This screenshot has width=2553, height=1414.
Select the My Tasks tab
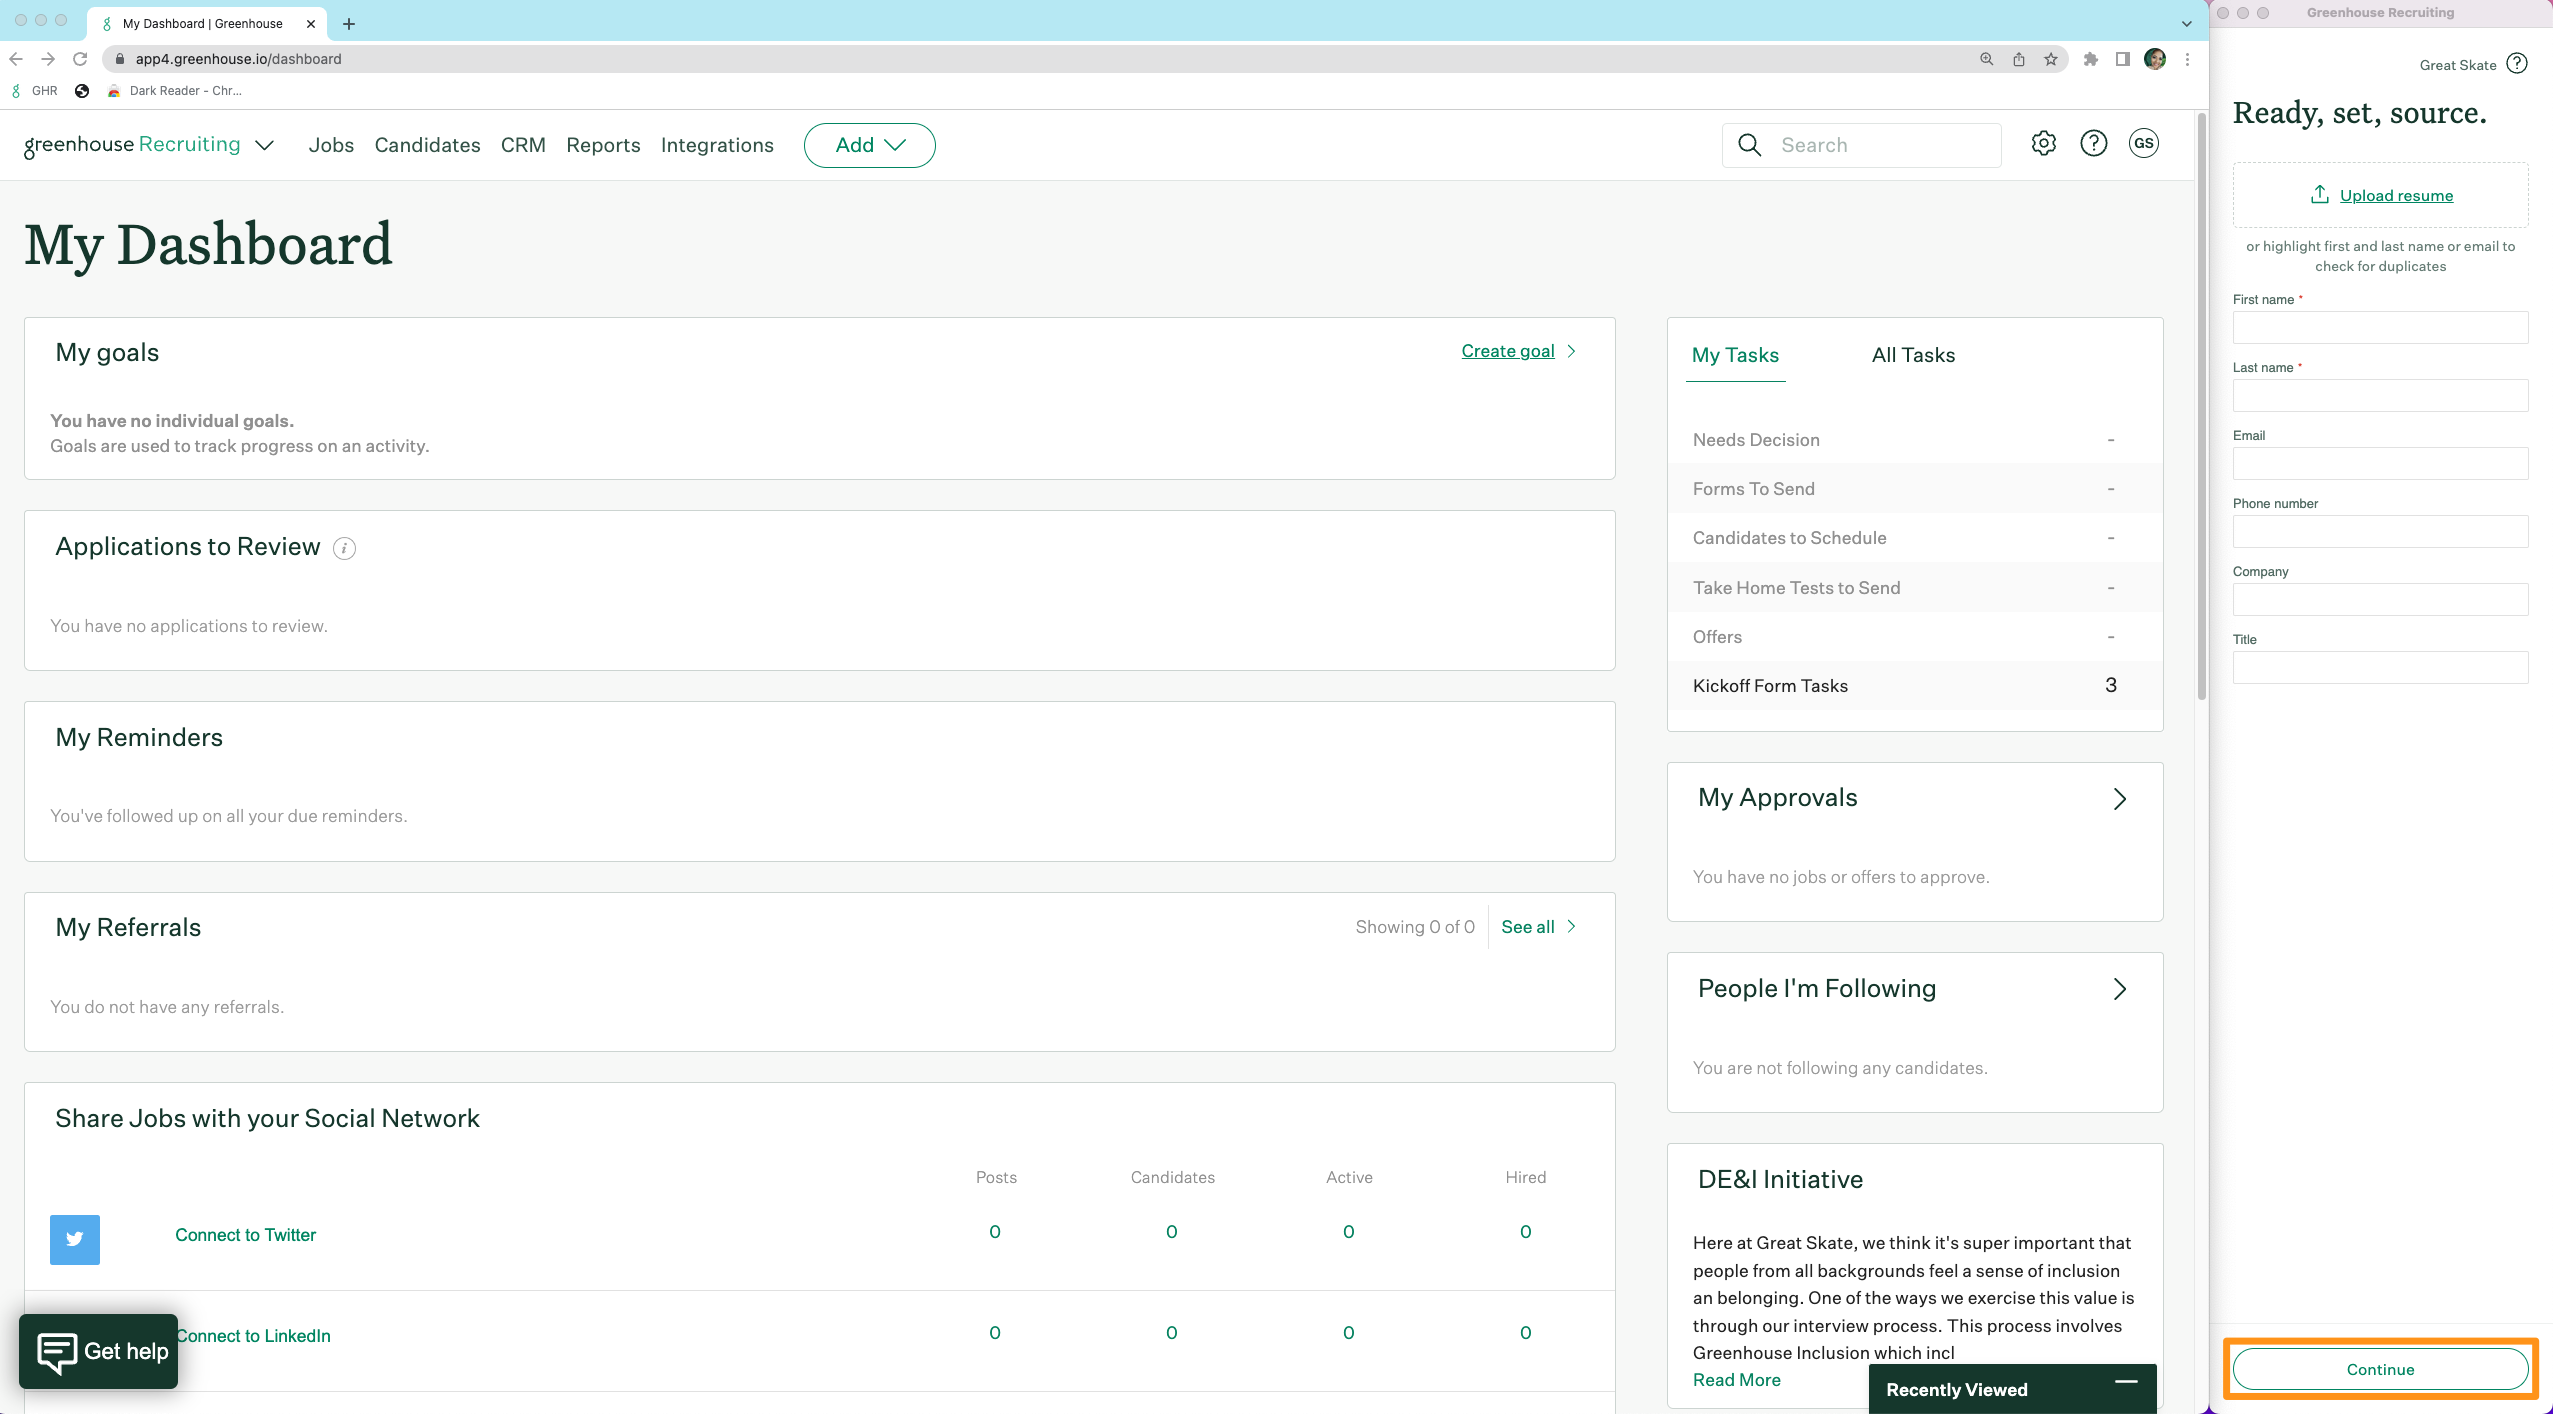click(1735, 354)
